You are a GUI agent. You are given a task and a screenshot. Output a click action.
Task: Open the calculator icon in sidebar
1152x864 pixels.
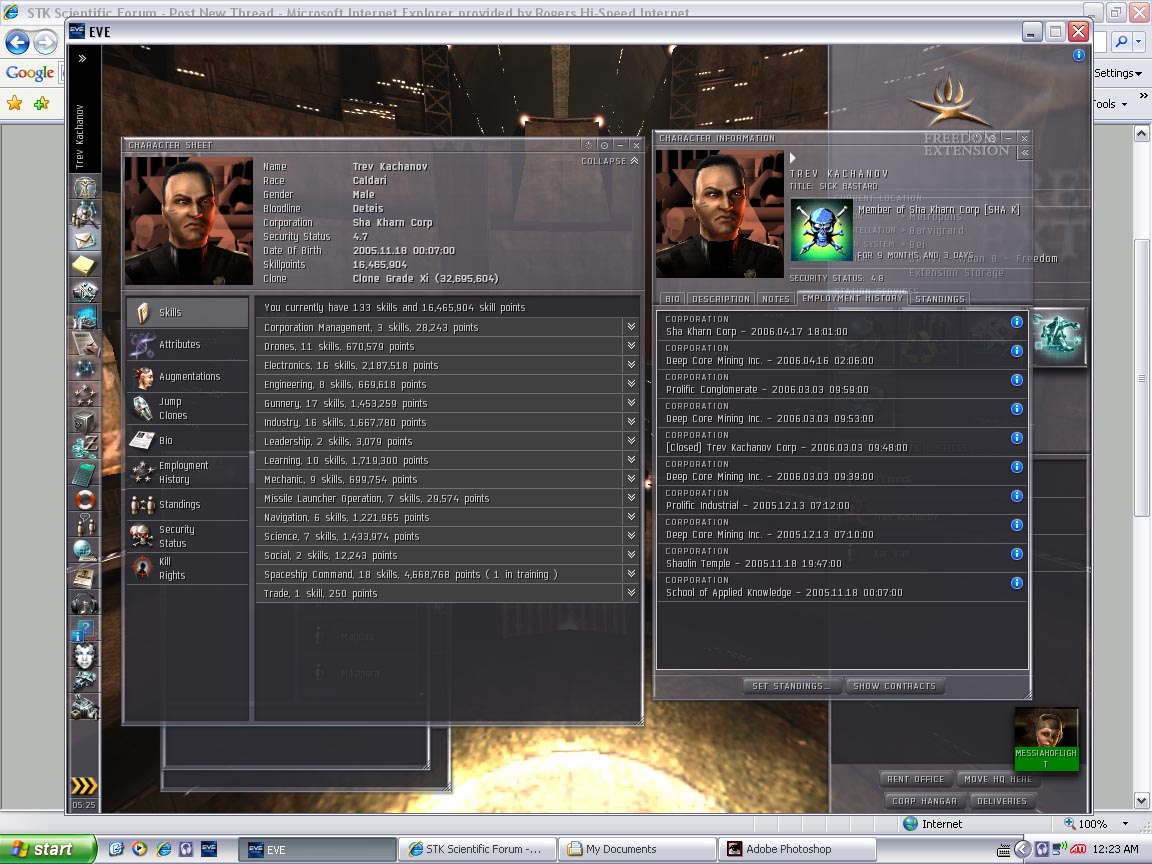click(x=85, y=474)
